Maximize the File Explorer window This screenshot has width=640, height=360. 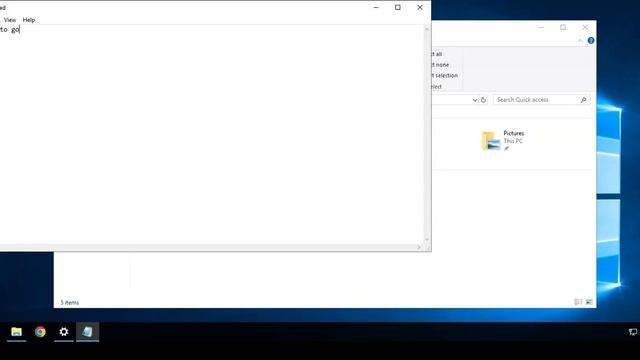click(563, 27)
